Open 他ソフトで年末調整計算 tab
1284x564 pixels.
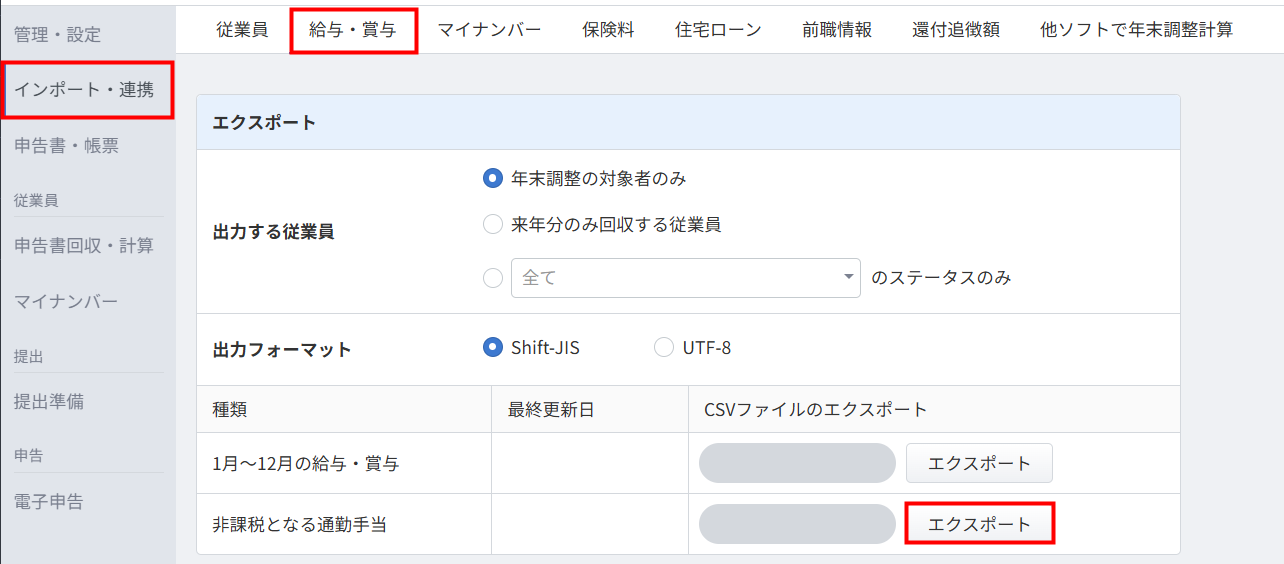click(x=1136, y=30)
